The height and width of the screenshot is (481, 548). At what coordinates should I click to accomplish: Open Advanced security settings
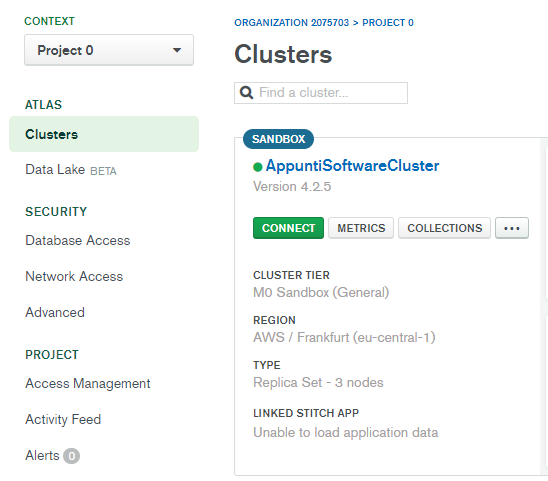[55, 313]
